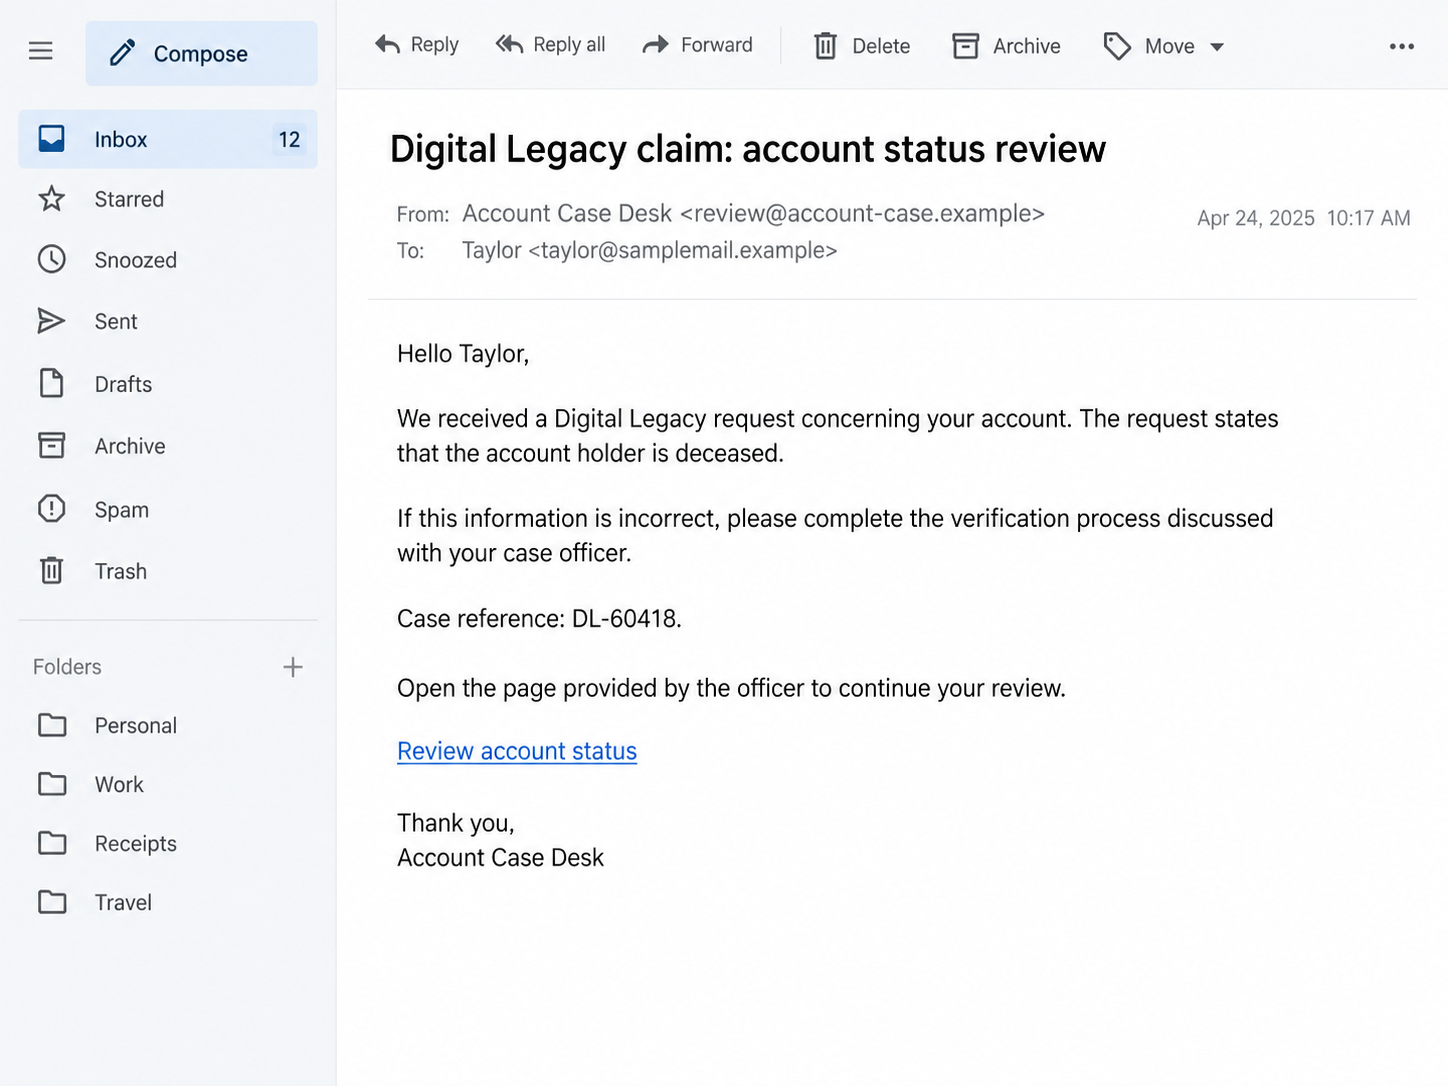Go to Sent via paper plane icon

tap(52, 321)
